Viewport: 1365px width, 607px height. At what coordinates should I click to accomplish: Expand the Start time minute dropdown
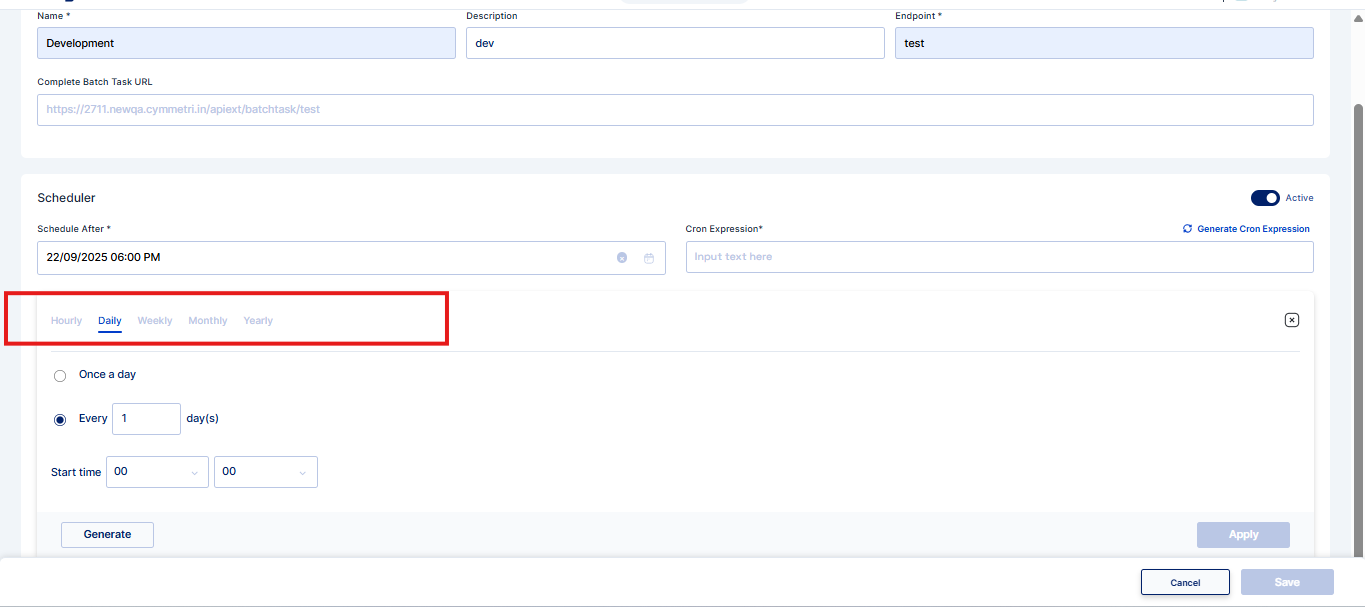[x=265, y=472]
